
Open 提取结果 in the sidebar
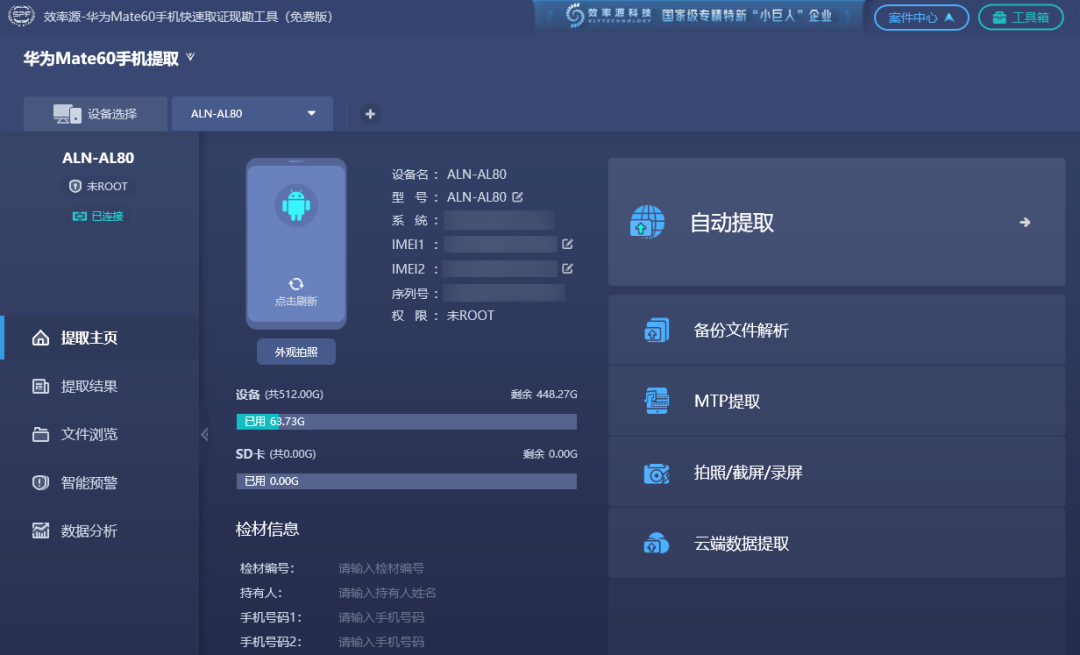(100, 386)
